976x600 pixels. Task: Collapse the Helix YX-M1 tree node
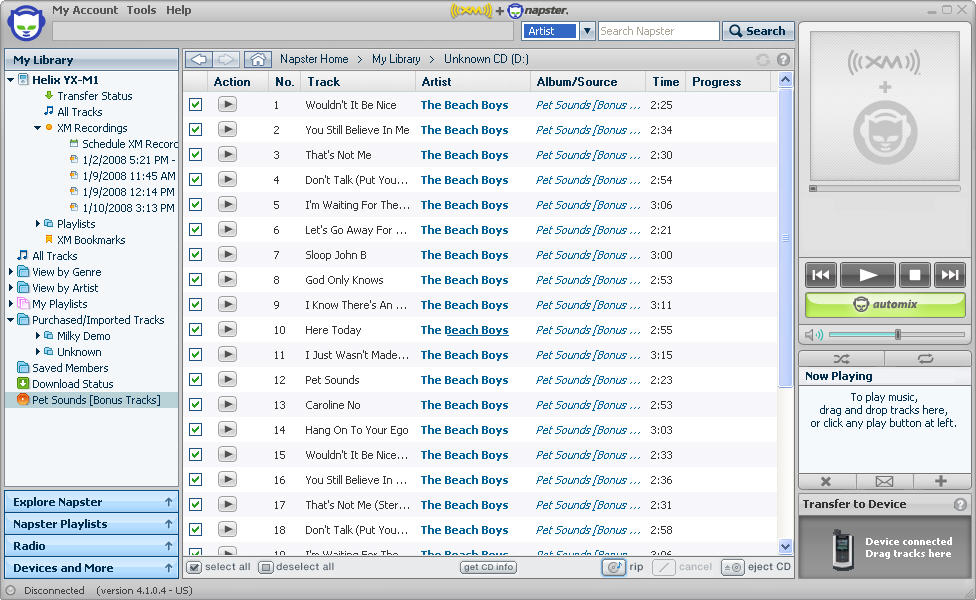pyautogui.click(x=11, y=80)
